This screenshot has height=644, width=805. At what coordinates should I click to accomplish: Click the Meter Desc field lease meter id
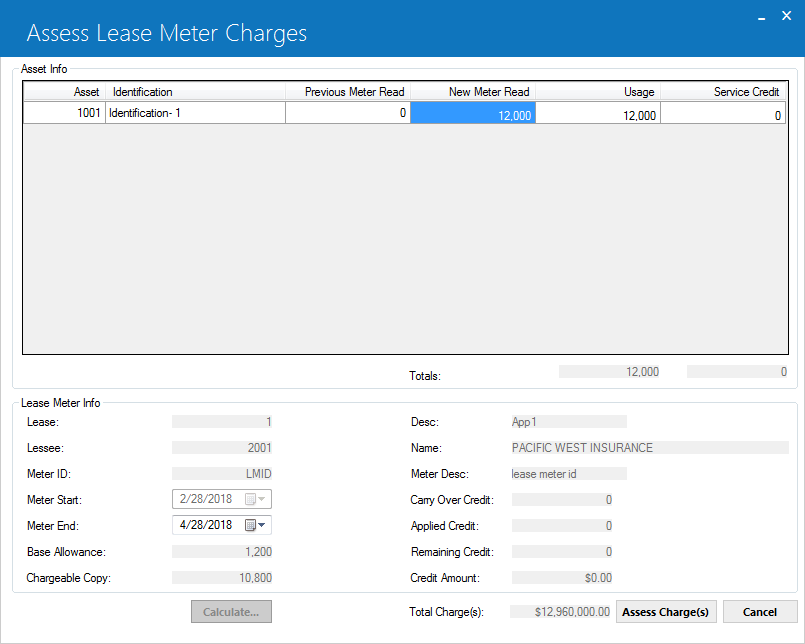click(x=569, y=473)
